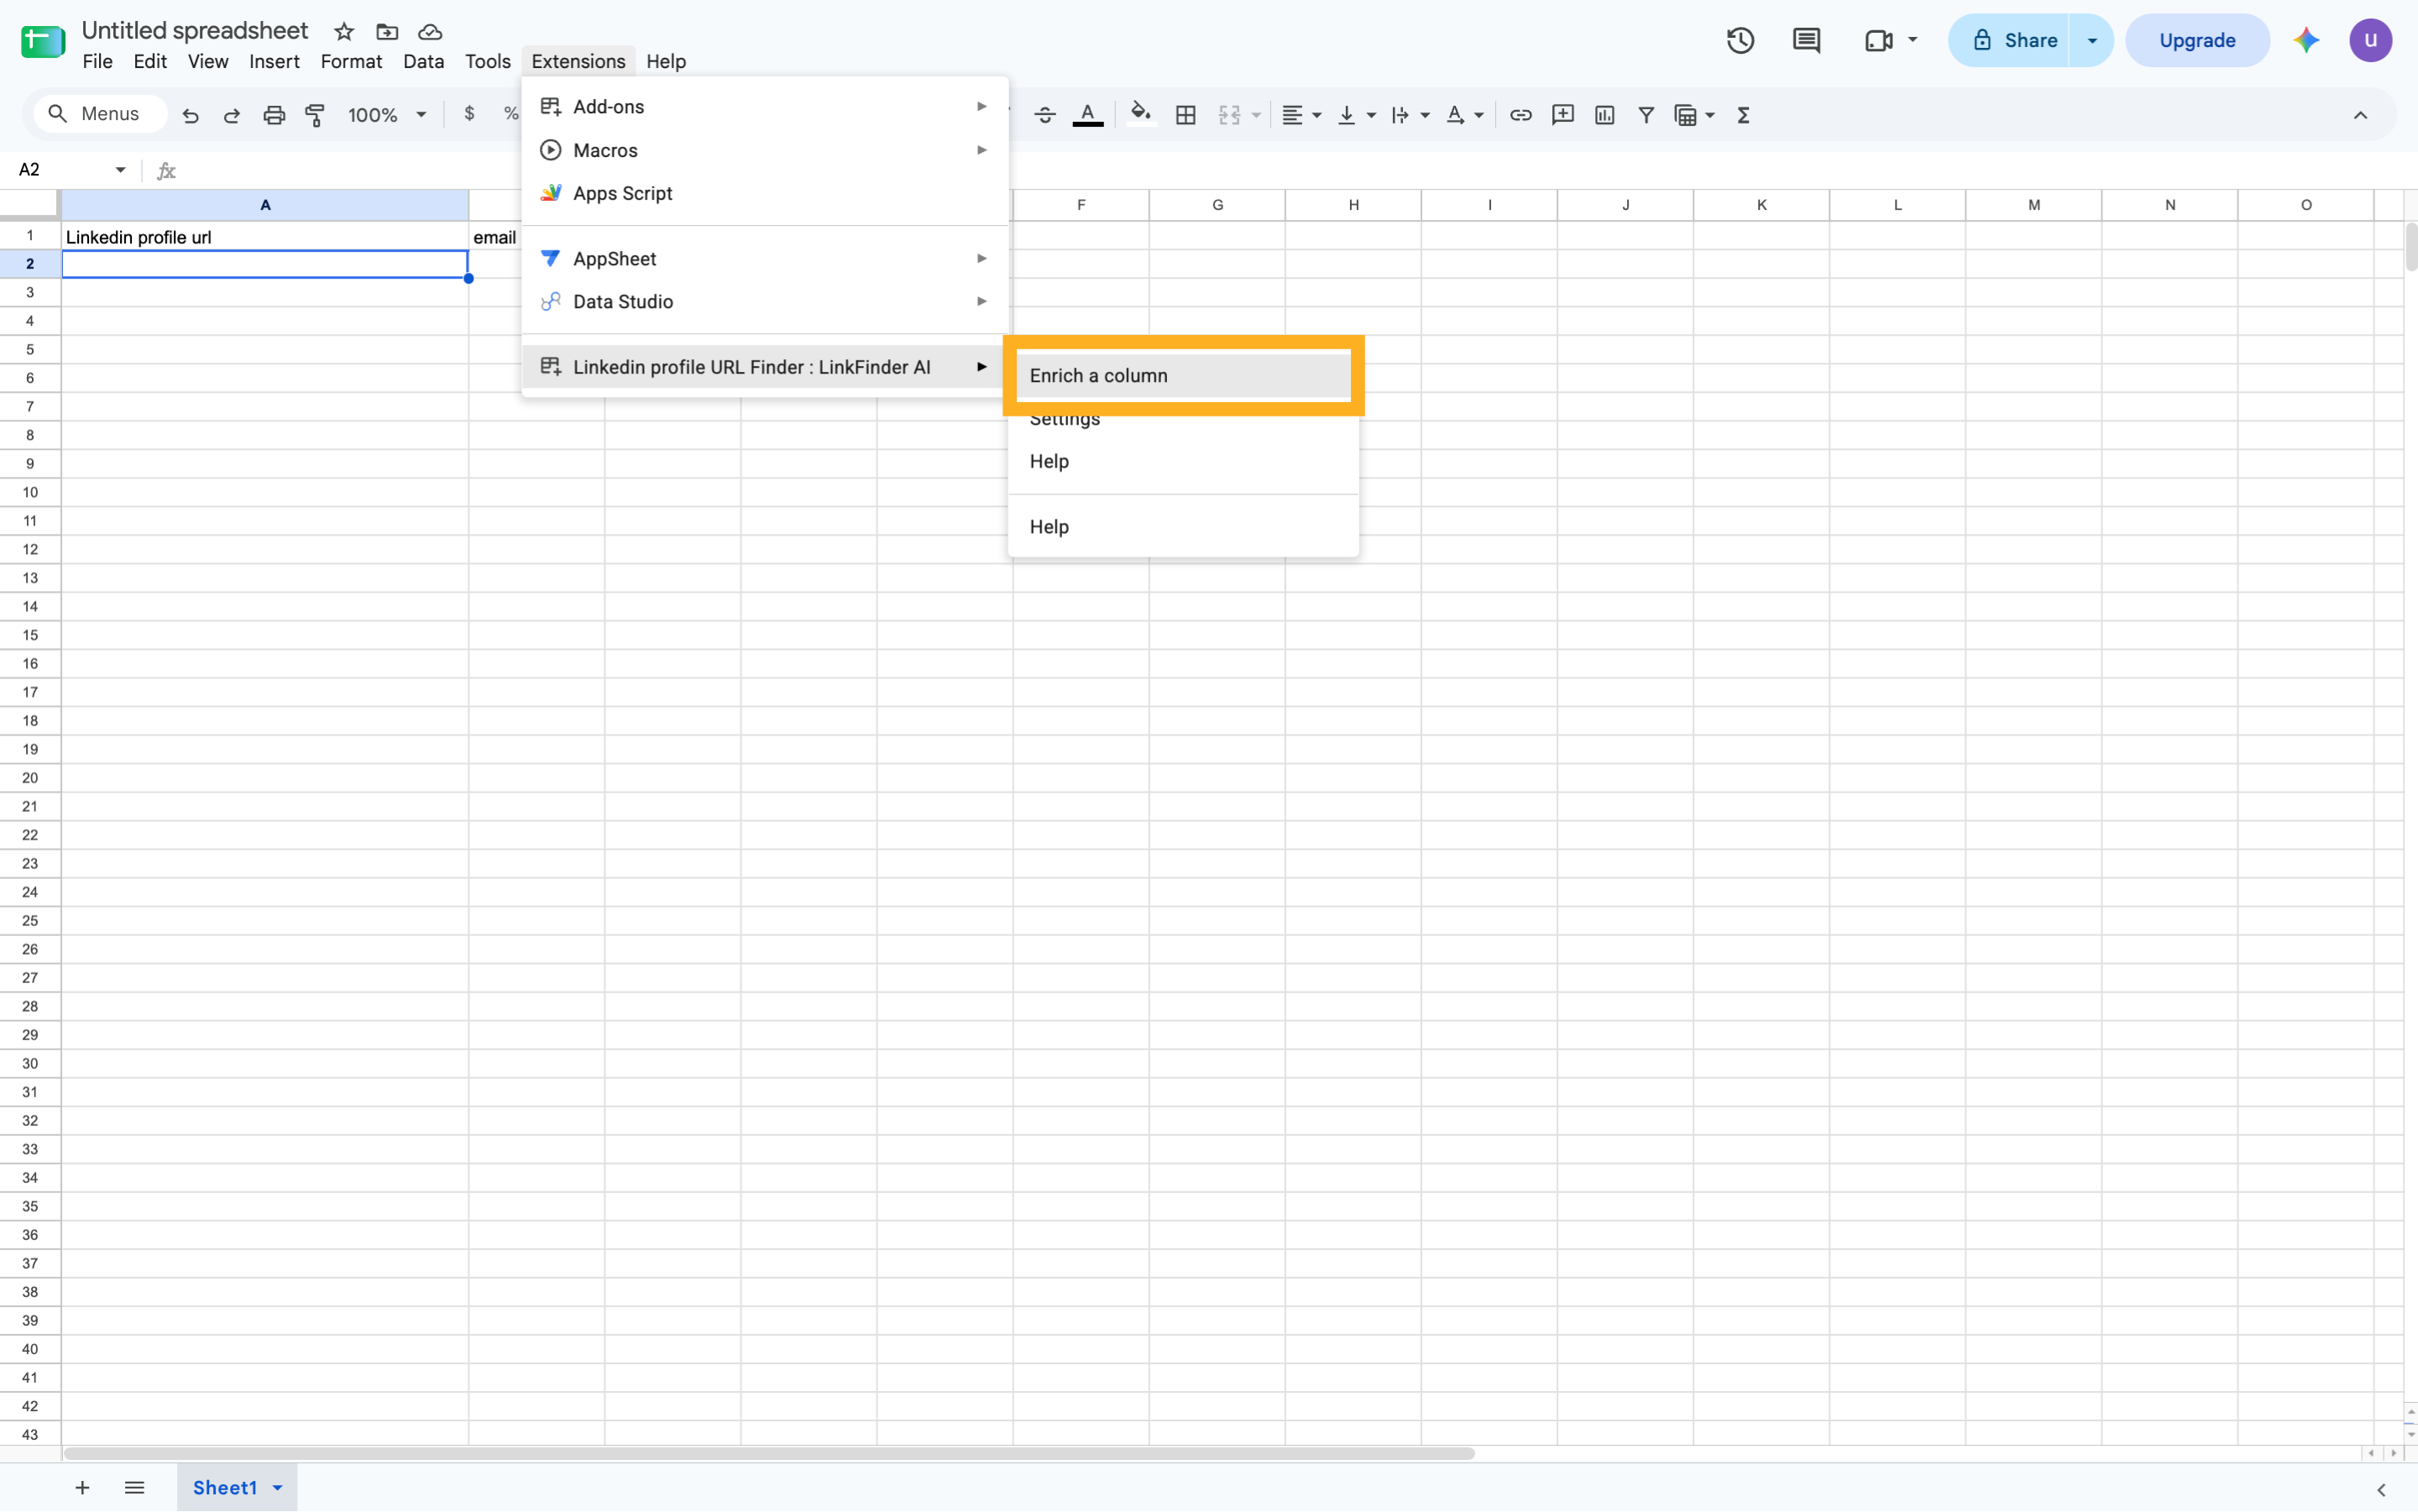Open the Share options dropdown arrow
2418x1512 pixels.
pyautogui.click(x=2092, y=40)
